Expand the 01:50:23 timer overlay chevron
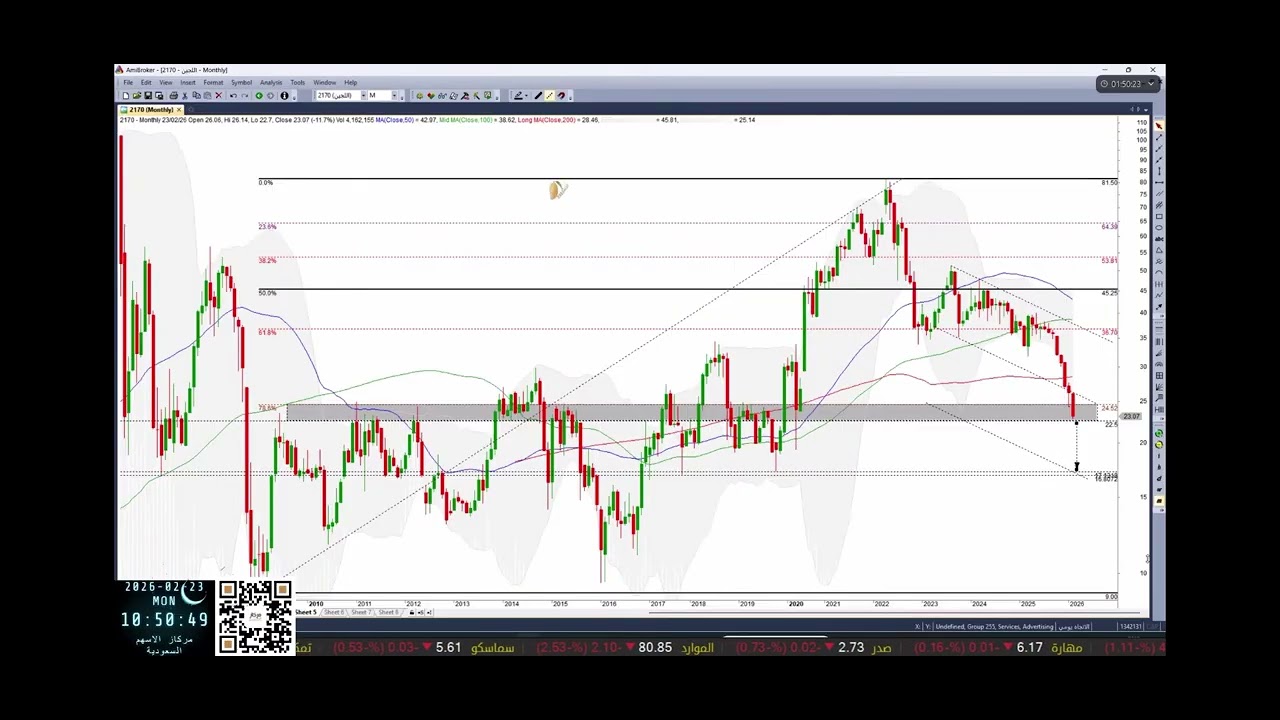 pos(1152,84)
